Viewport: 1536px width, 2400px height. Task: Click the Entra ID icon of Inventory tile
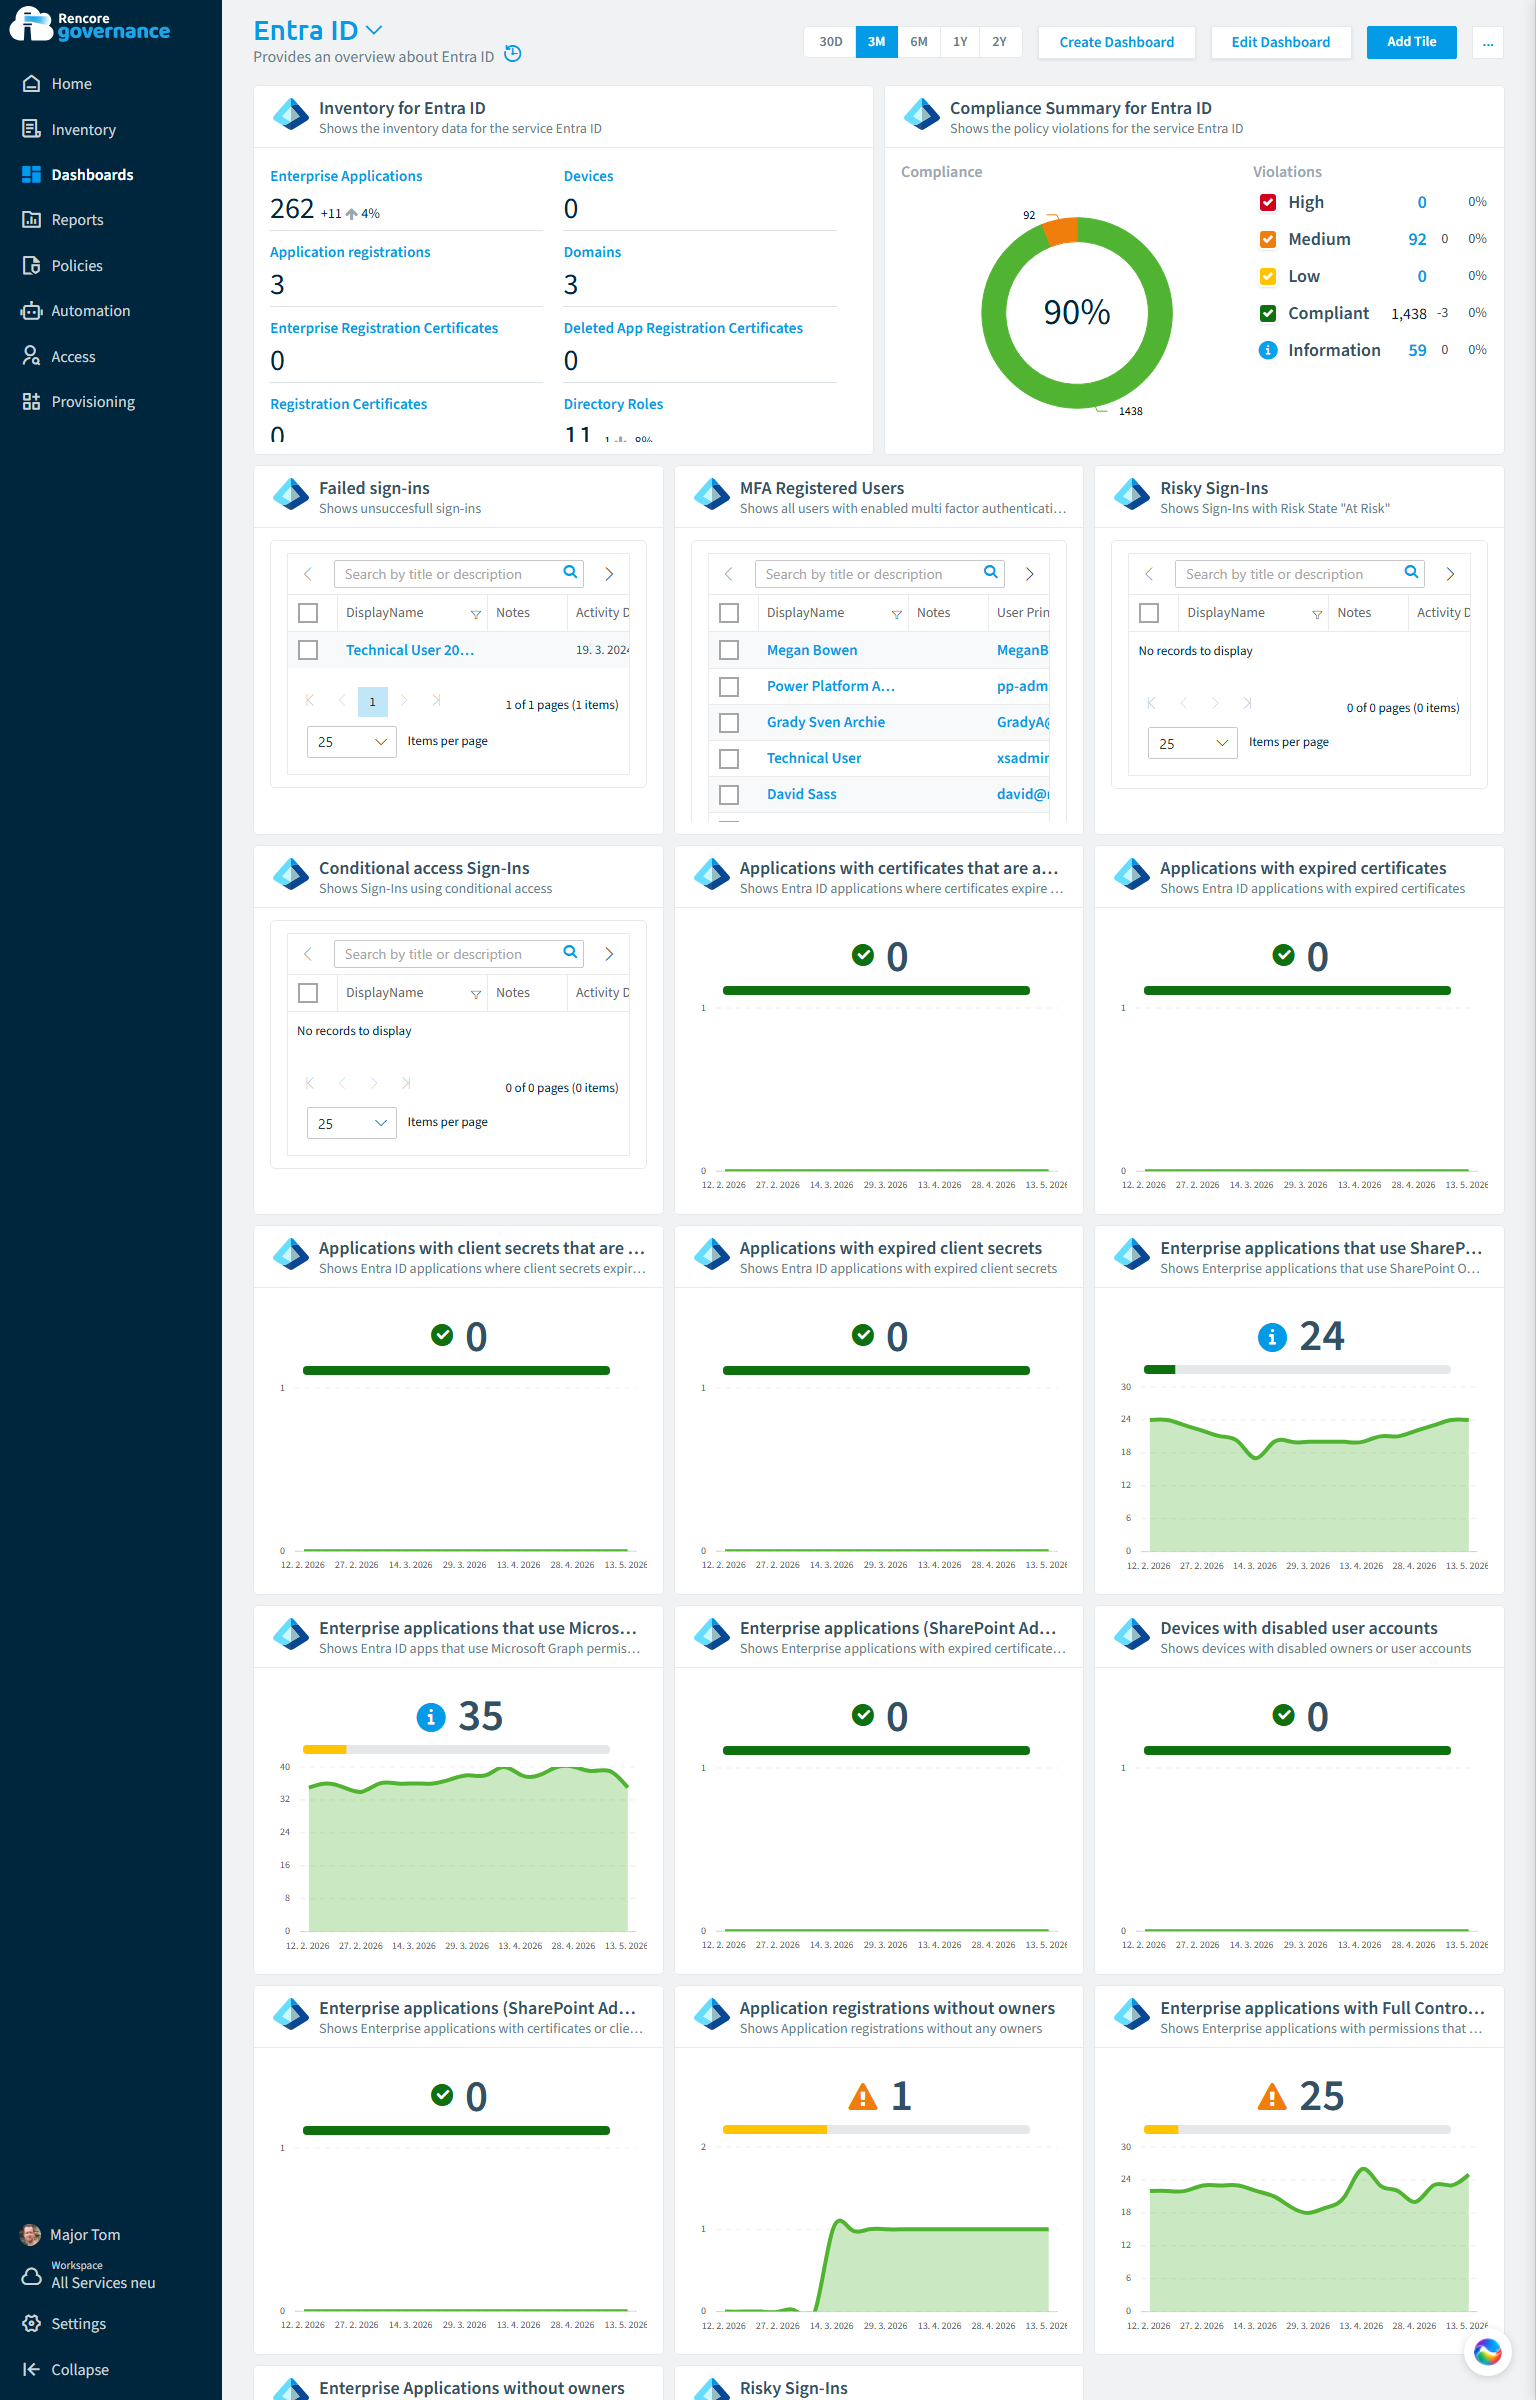pos(291,114)
